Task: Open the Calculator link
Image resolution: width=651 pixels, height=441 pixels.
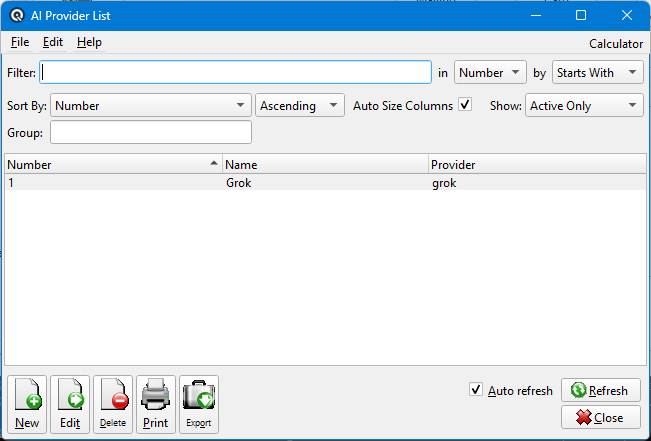Action: pos(616,44)
